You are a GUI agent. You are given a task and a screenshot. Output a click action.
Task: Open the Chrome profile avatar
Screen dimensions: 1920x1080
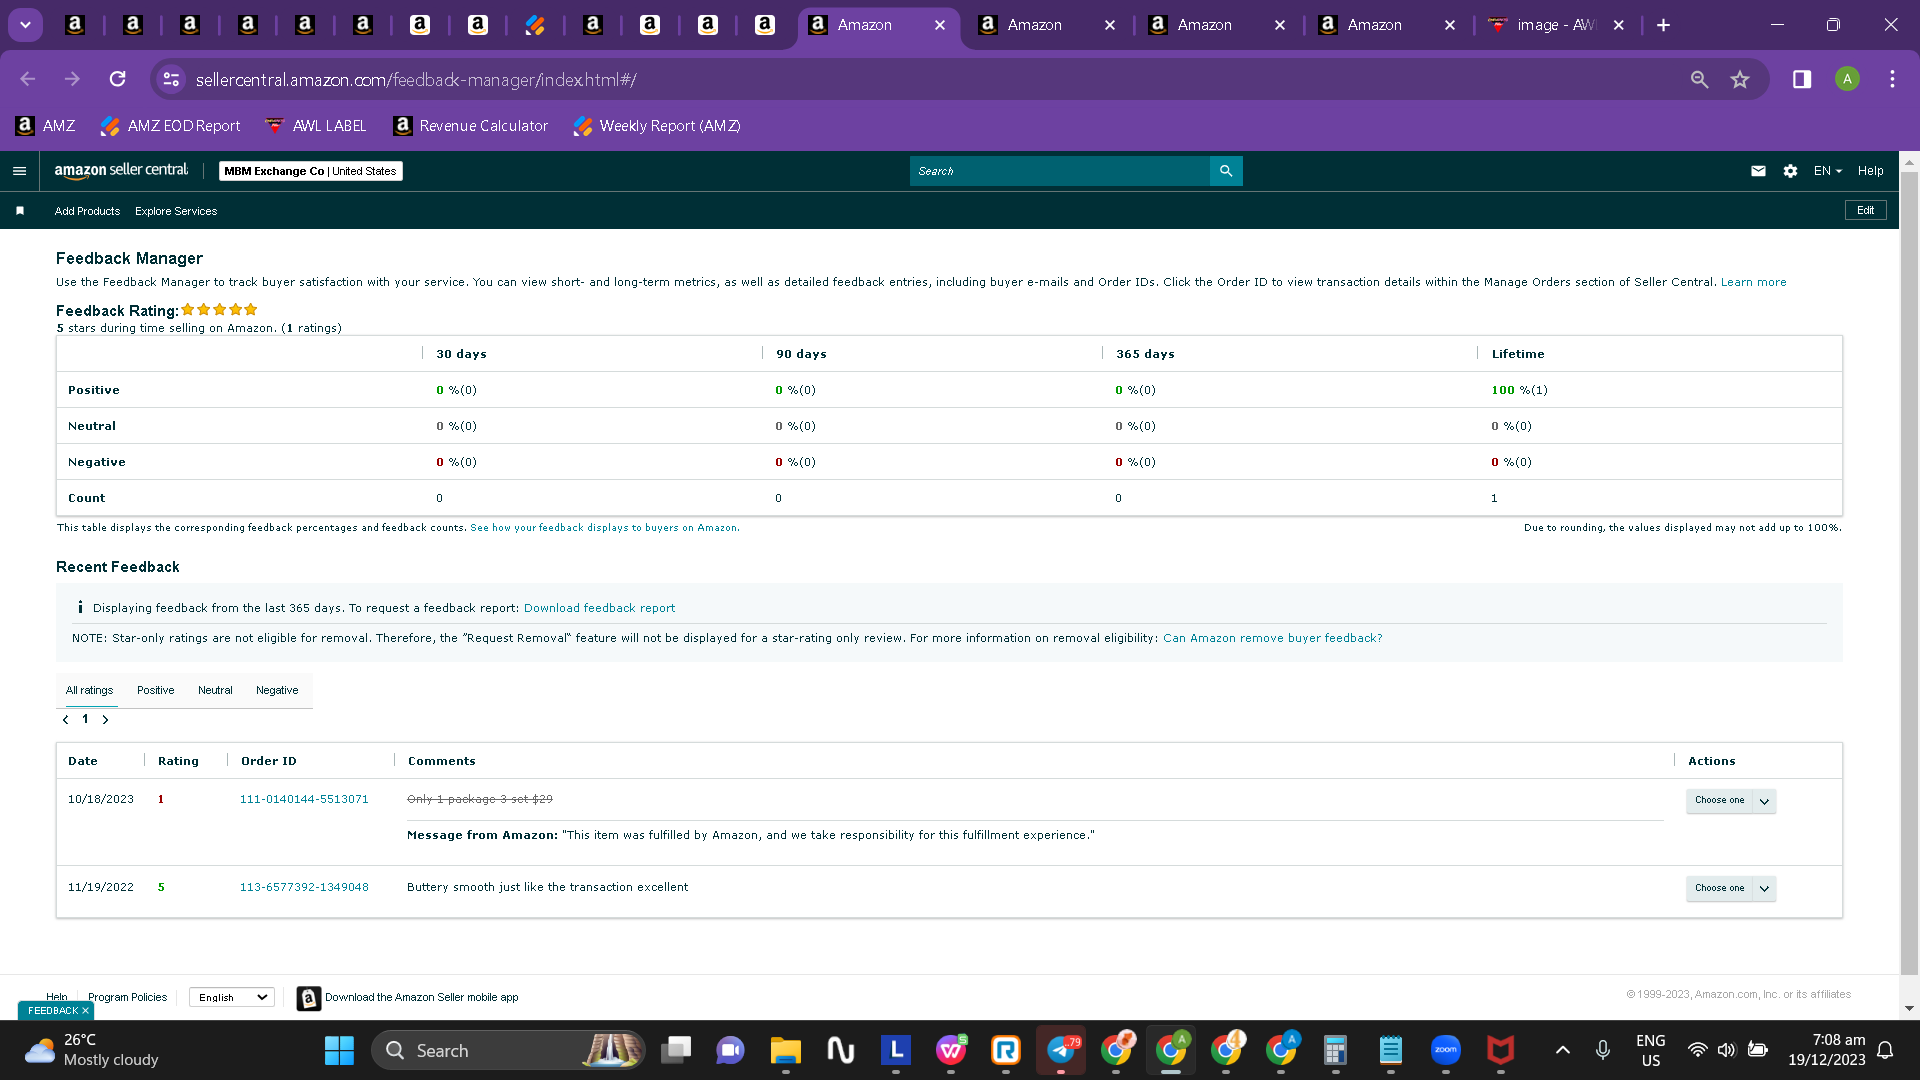pyautogui.click(x=1847, y=79)
